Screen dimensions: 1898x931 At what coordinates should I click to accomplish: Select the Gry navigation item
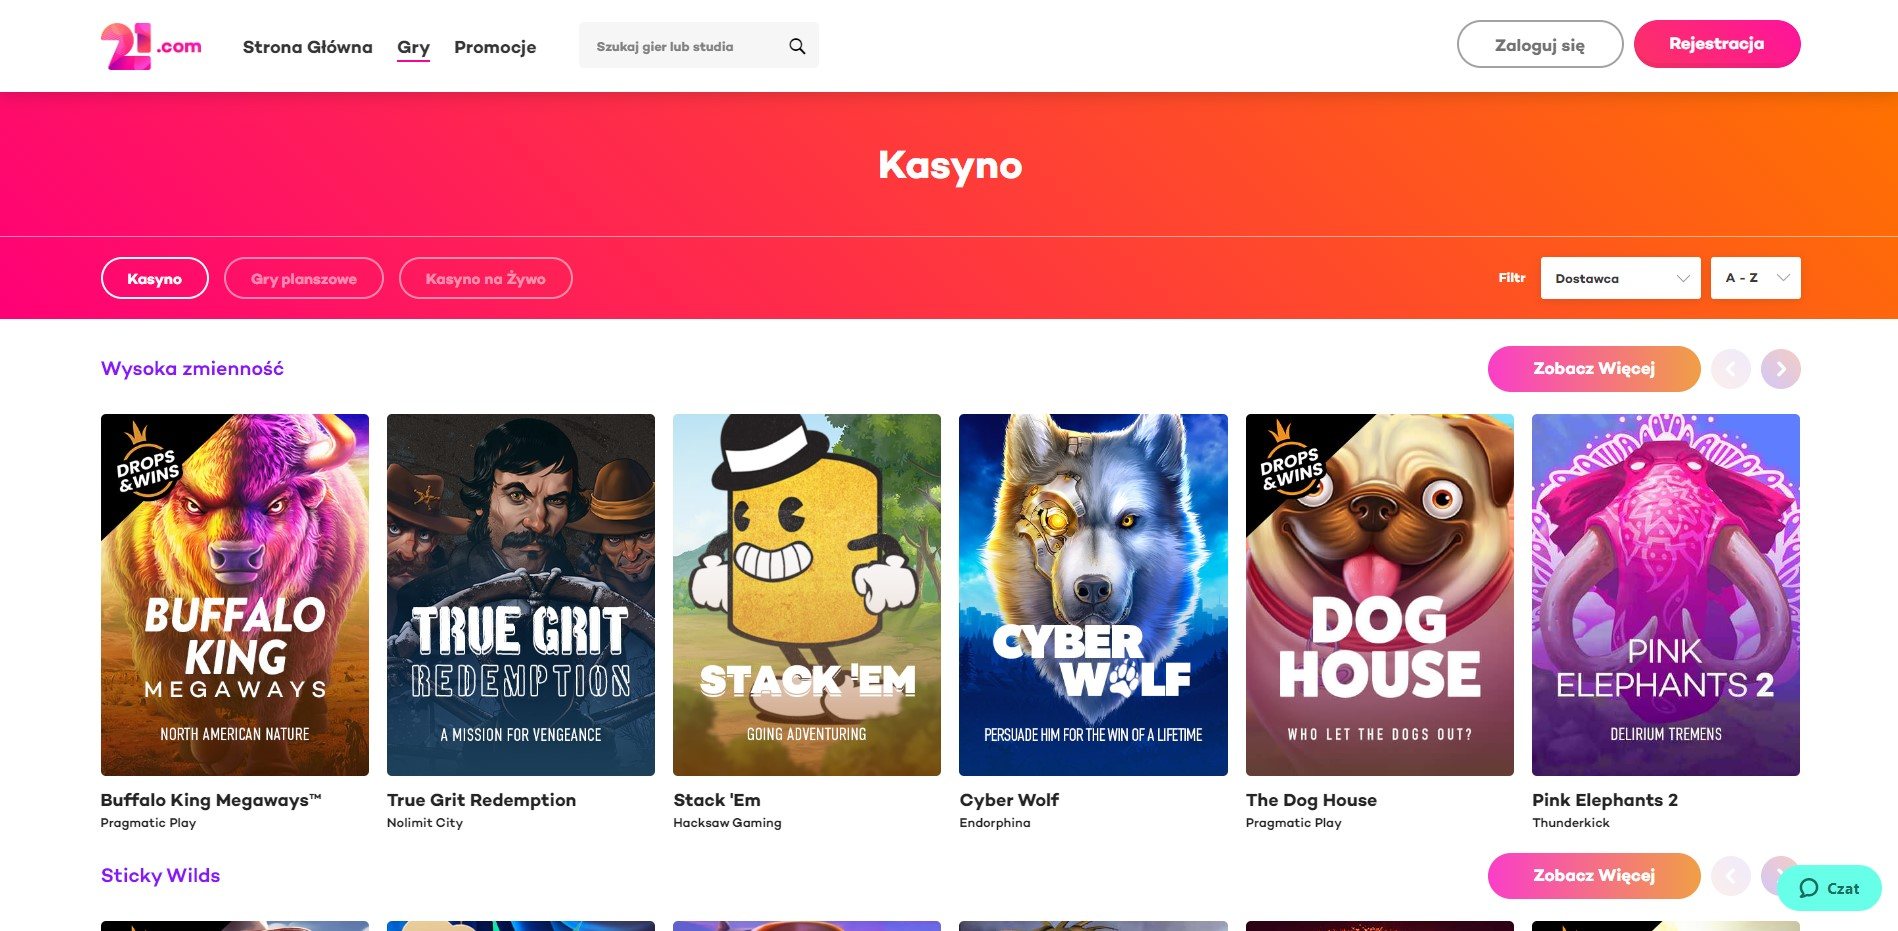point(413,47)
